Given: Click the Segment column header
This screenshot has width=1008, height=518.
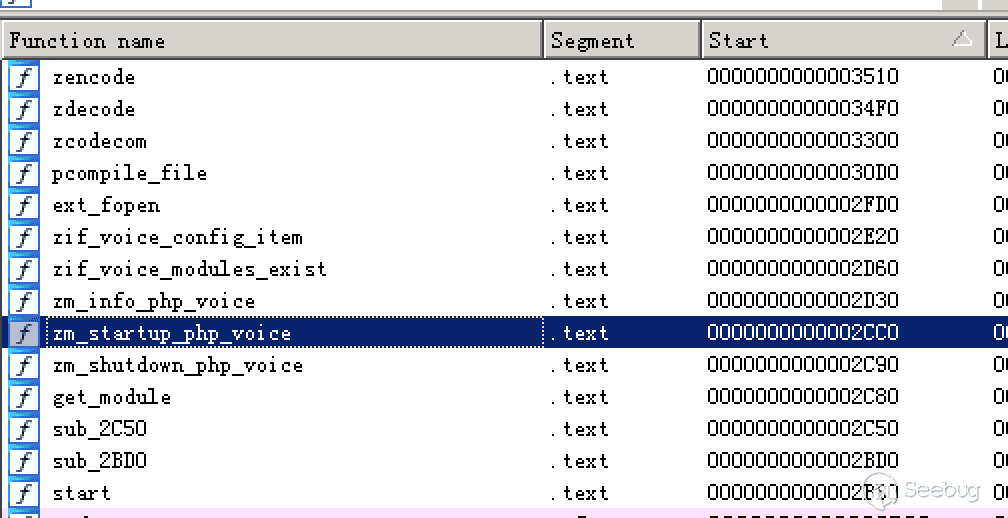Looking at the screenshot, I should click(x=622, y=41).
